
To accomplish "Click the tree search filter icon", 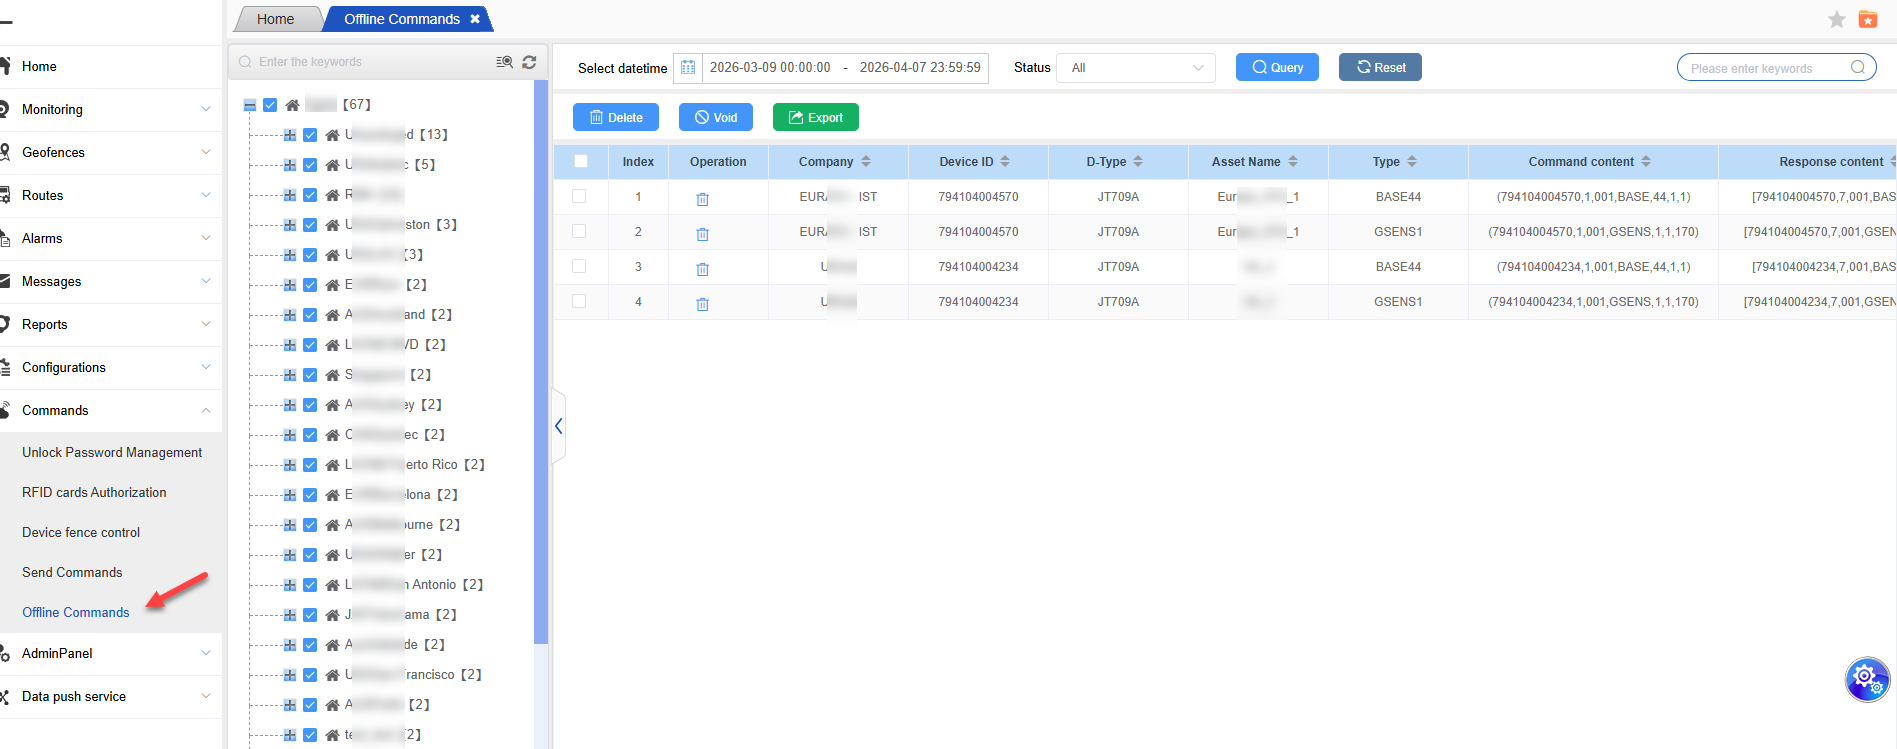I will click(x=504, y=62).
